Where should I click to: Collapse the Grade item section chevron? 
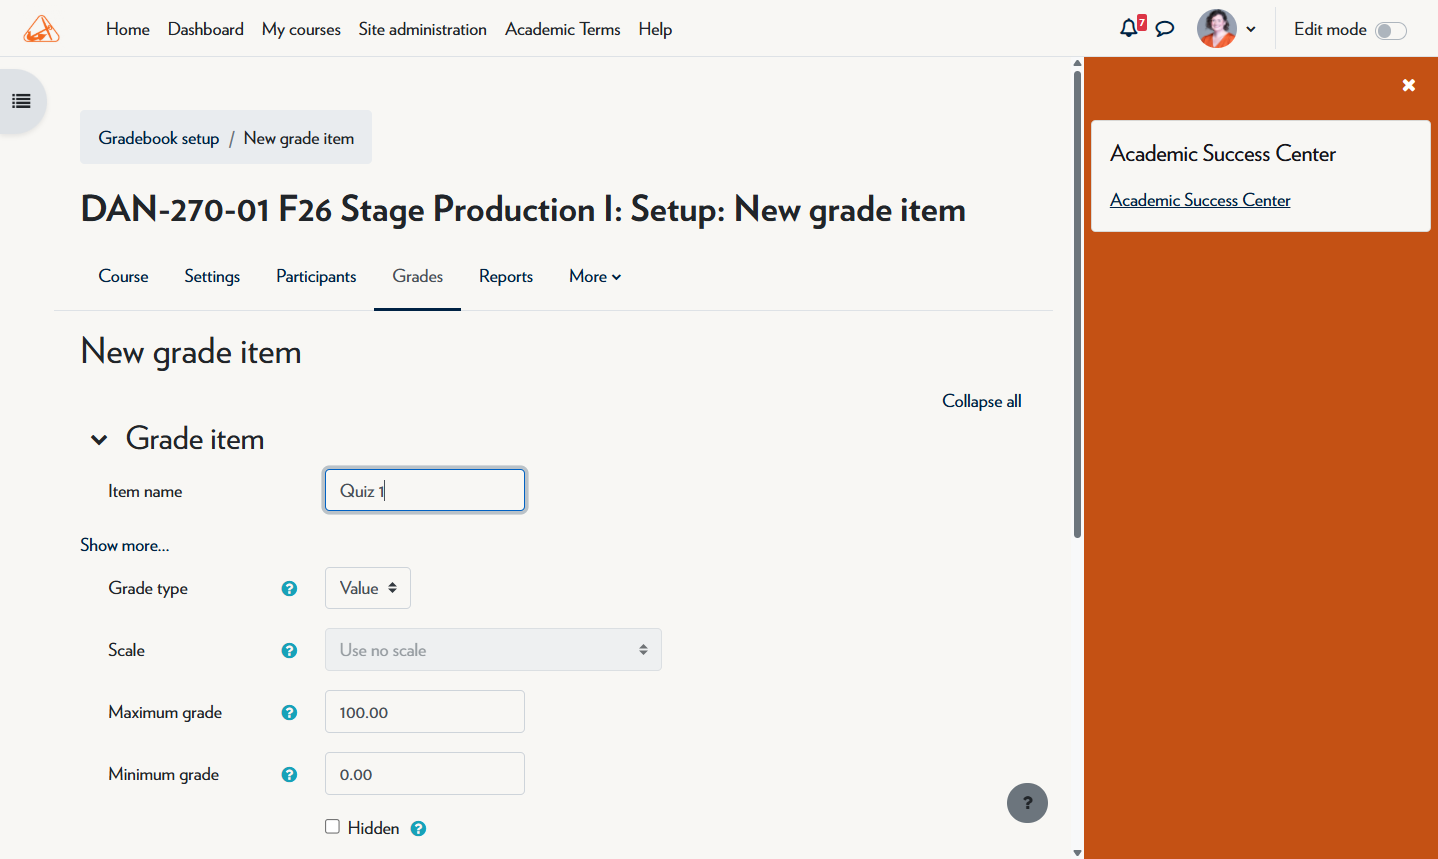point(99,440)
